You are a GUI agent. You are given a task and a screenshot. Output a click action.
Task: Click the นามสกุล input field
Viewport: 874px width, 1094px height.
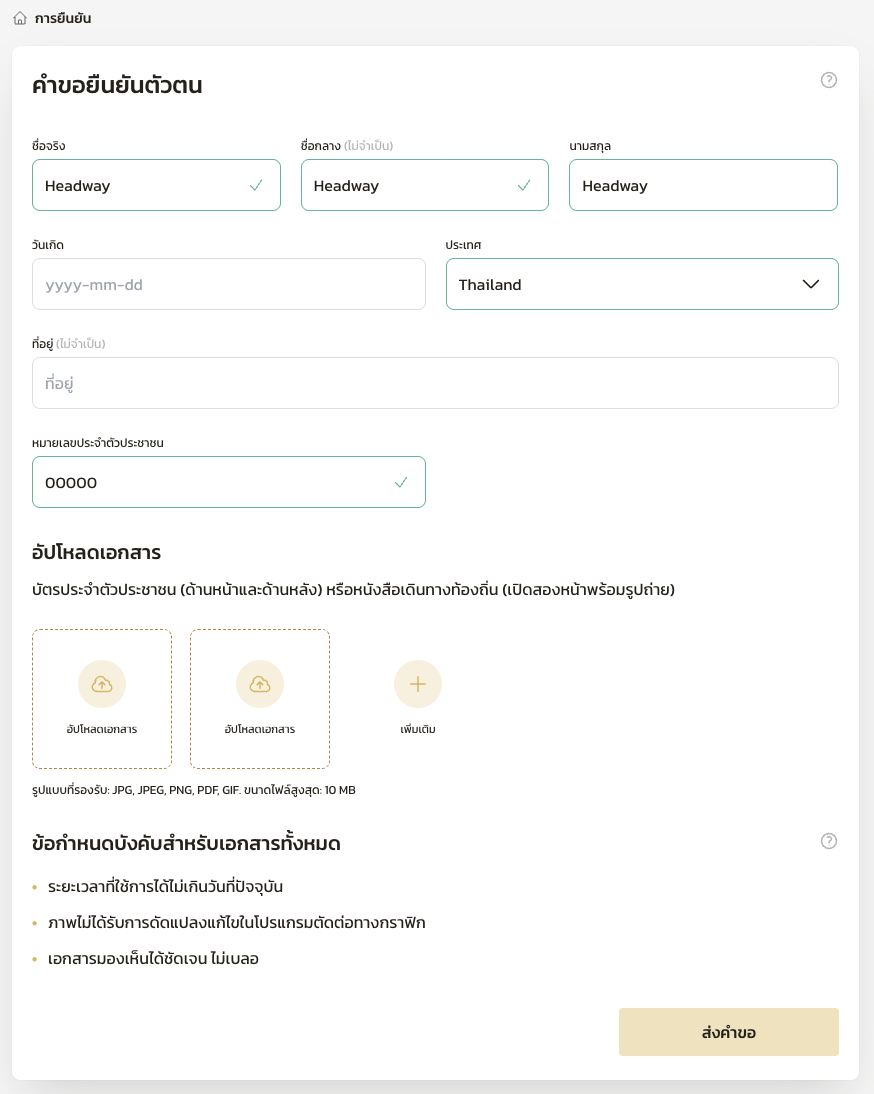[702, 185]
